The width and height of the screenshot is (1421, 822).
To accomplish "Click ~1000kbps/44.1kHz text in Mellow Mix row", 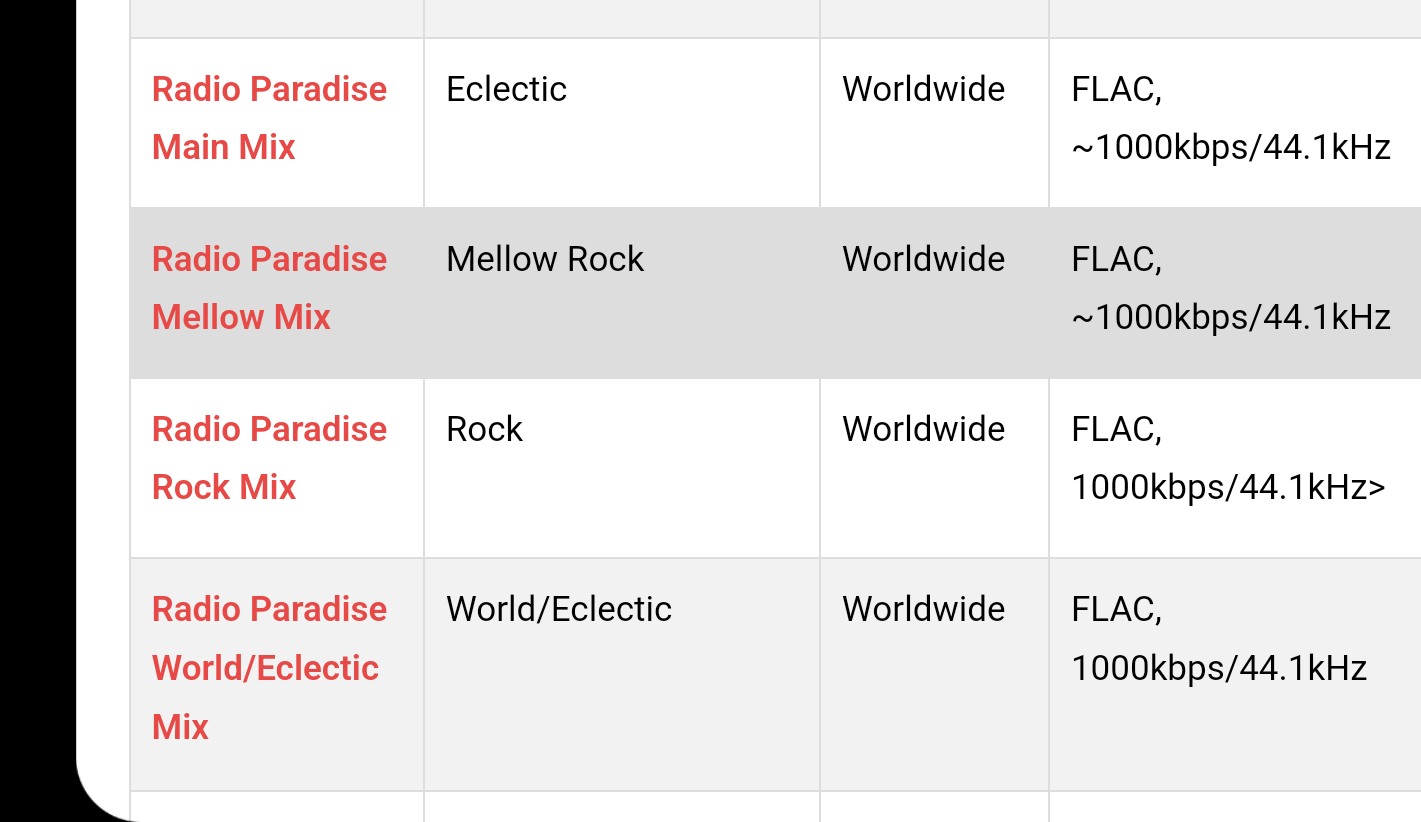I will click(x=1231, y=317).
